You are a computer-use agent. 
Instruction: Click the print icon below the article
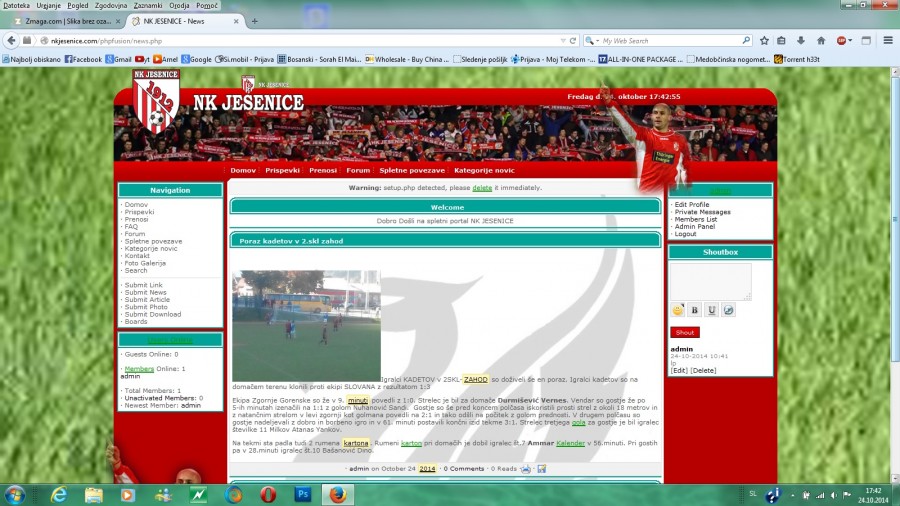click(526, 468)
